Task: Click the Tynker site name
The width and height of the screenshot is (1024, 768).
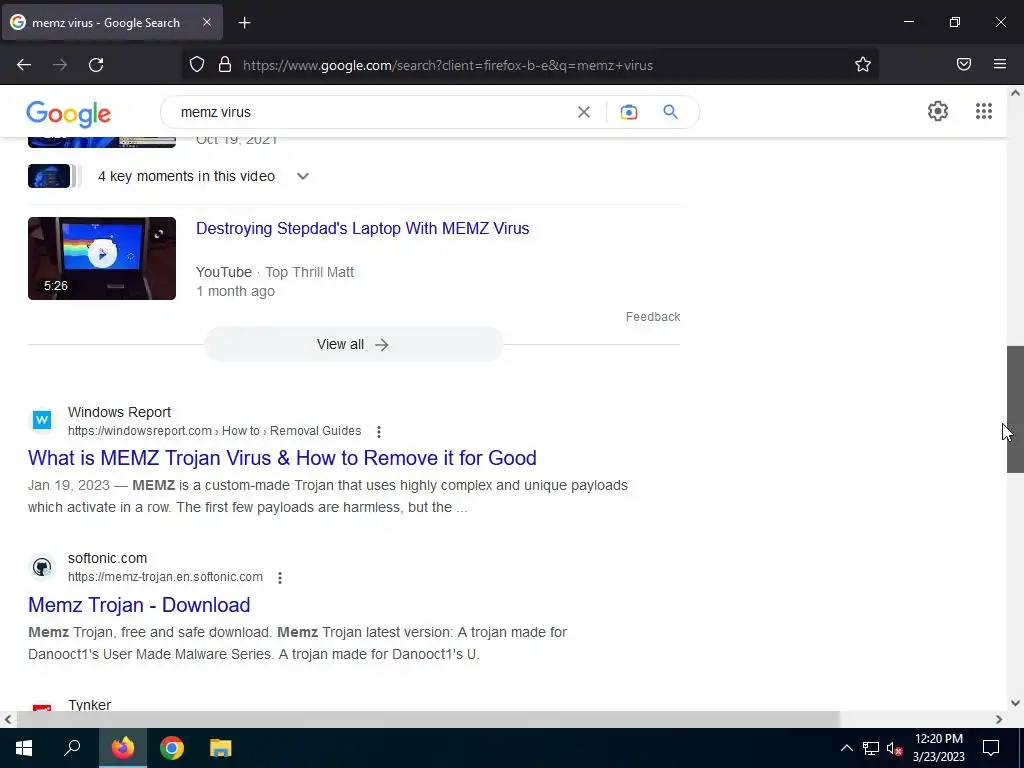Action: [x=89, y=705]
